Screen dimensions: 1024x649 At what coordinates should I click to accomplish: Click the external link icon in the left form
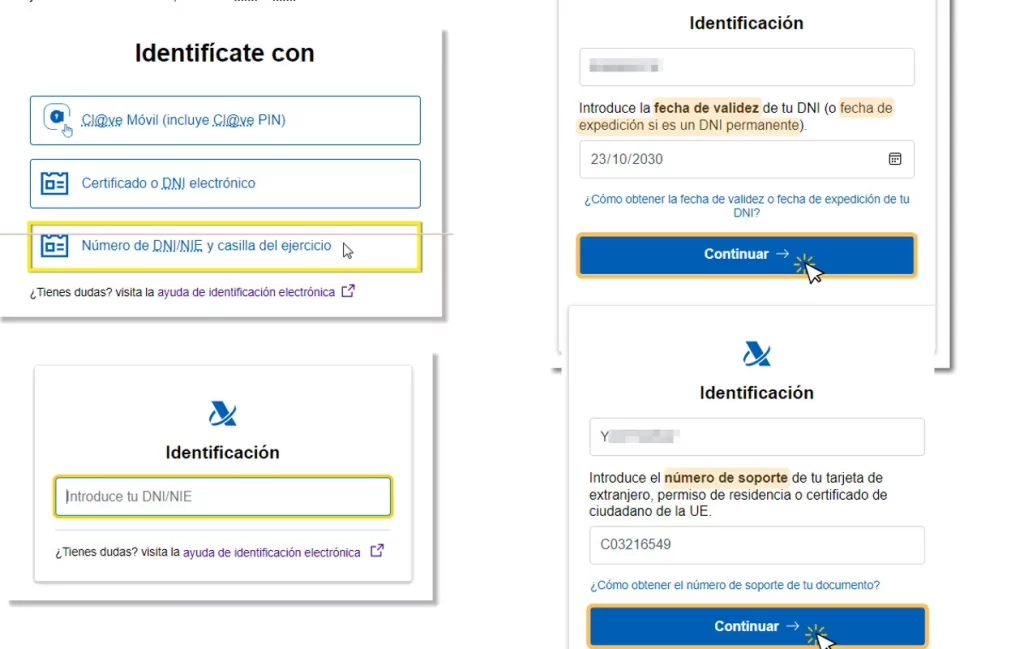pos(376,551)
